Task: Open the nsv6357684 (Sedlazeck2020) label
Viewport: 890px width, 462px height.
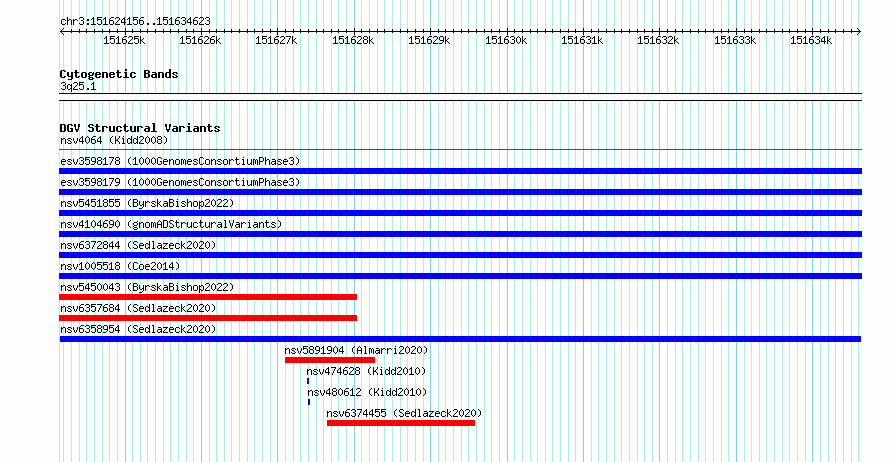Action: tap(138, 308)
